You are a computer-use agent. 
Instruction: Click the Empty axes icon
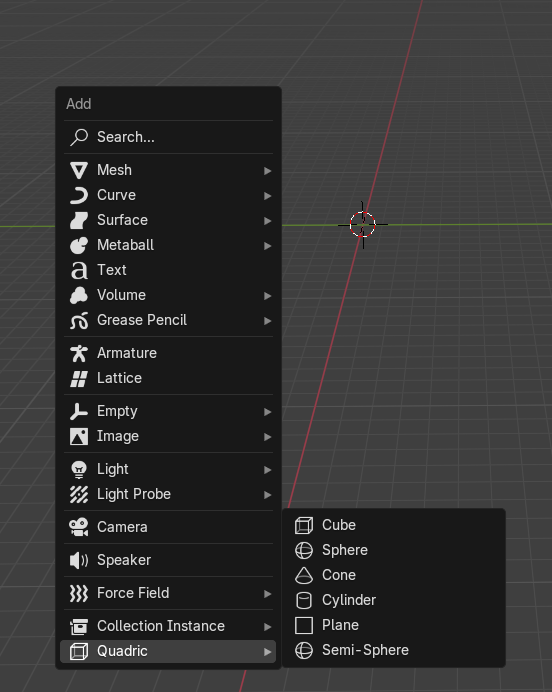79,411
